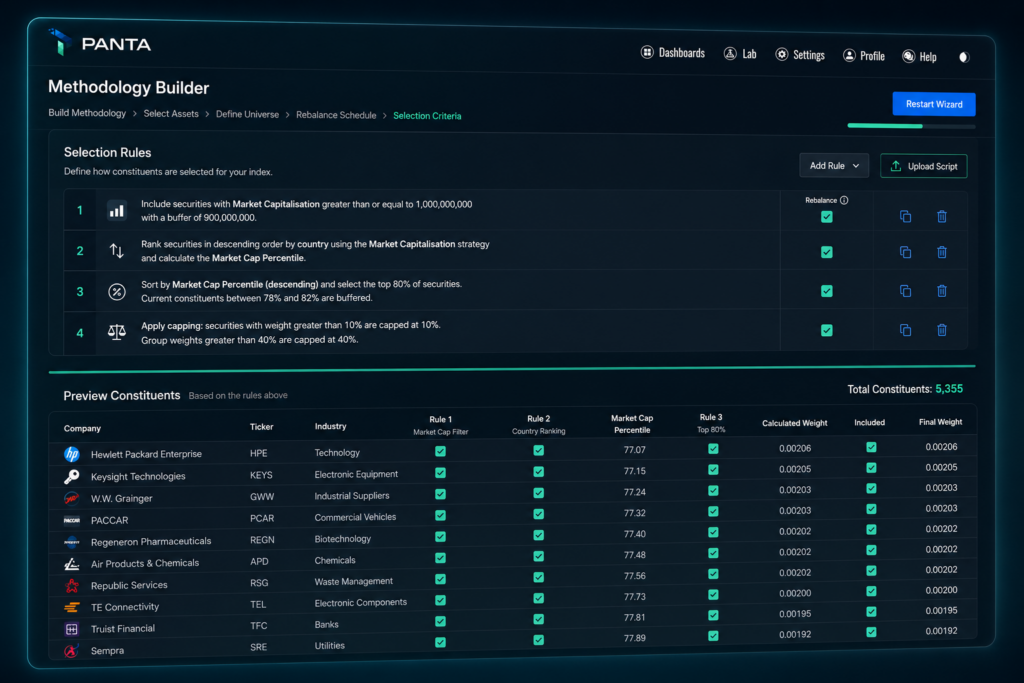Click the Ticker column header
Screen dimensions: 1024x683
click(x=261, y=426)
